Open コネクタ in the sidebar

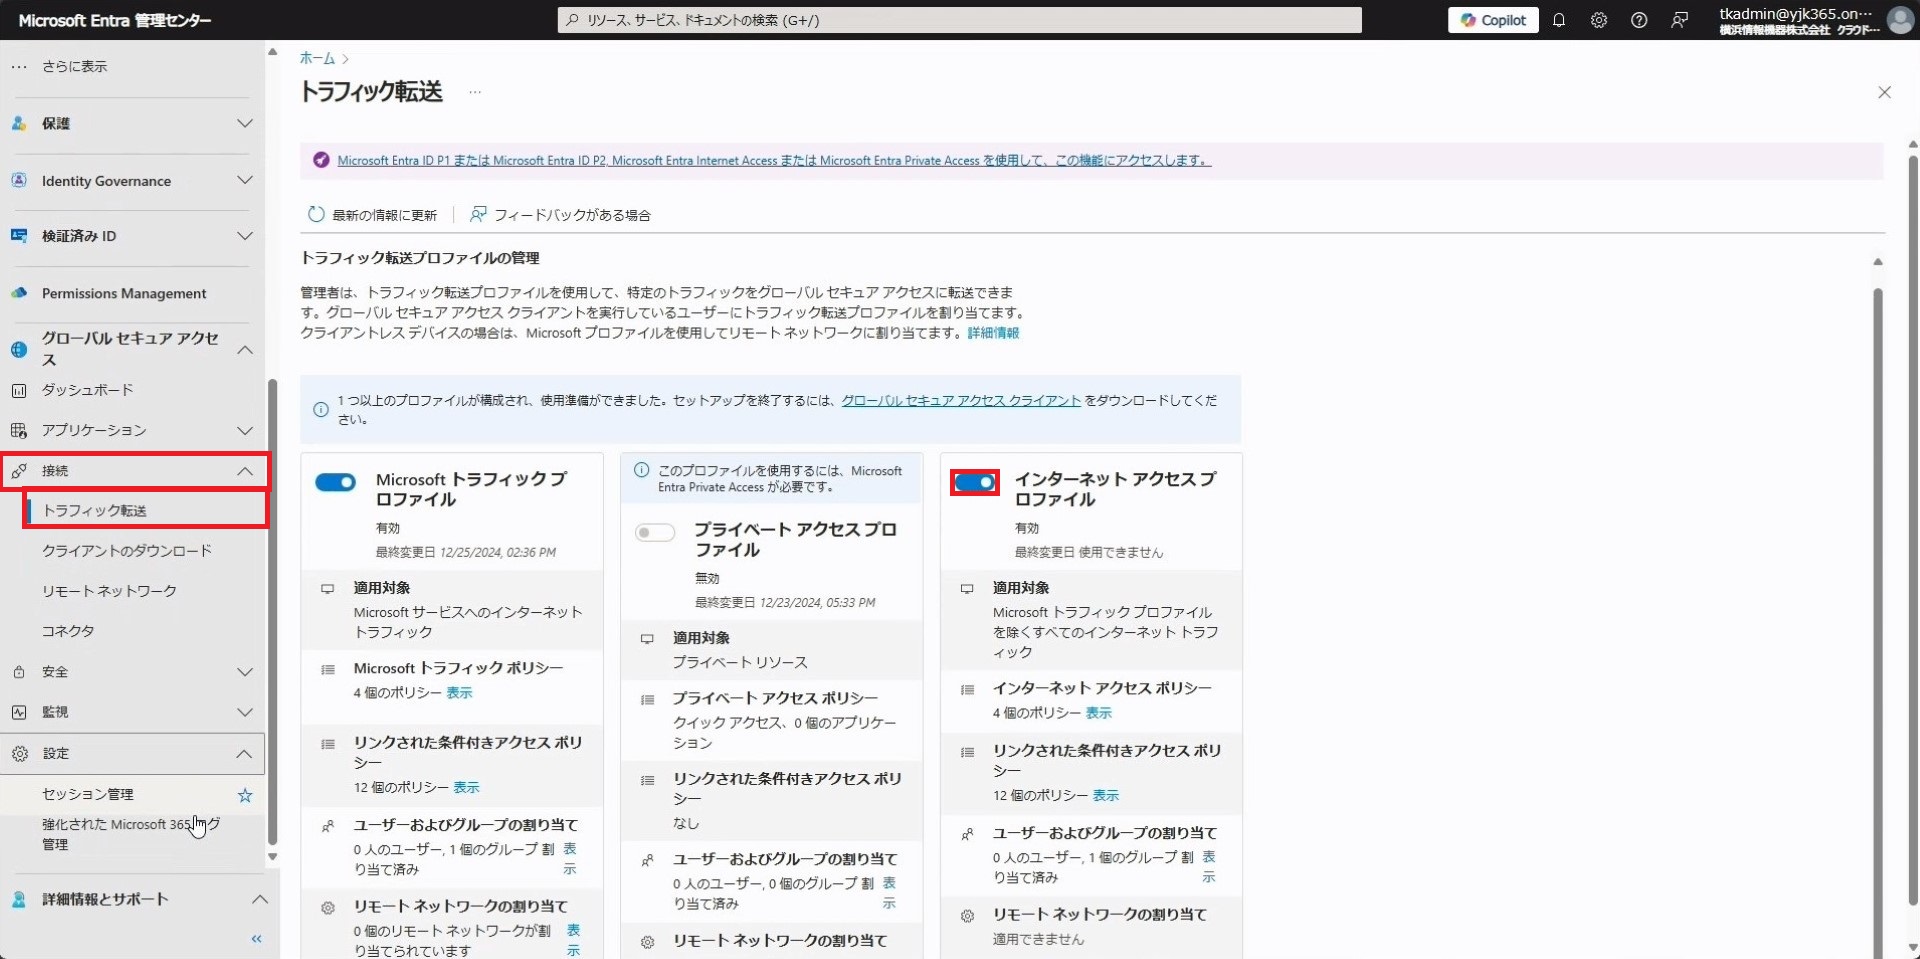pos(68,631)
